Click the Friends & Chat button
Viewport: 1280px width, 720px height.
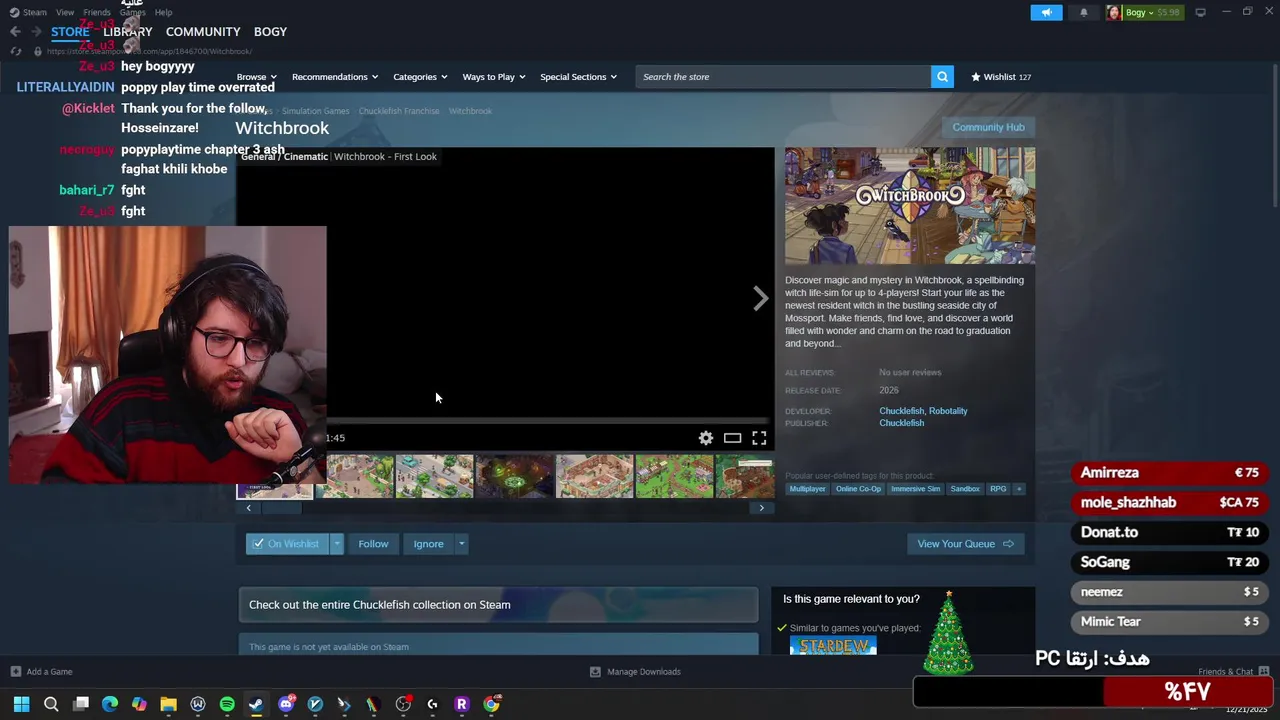[x=1234, y=672]
